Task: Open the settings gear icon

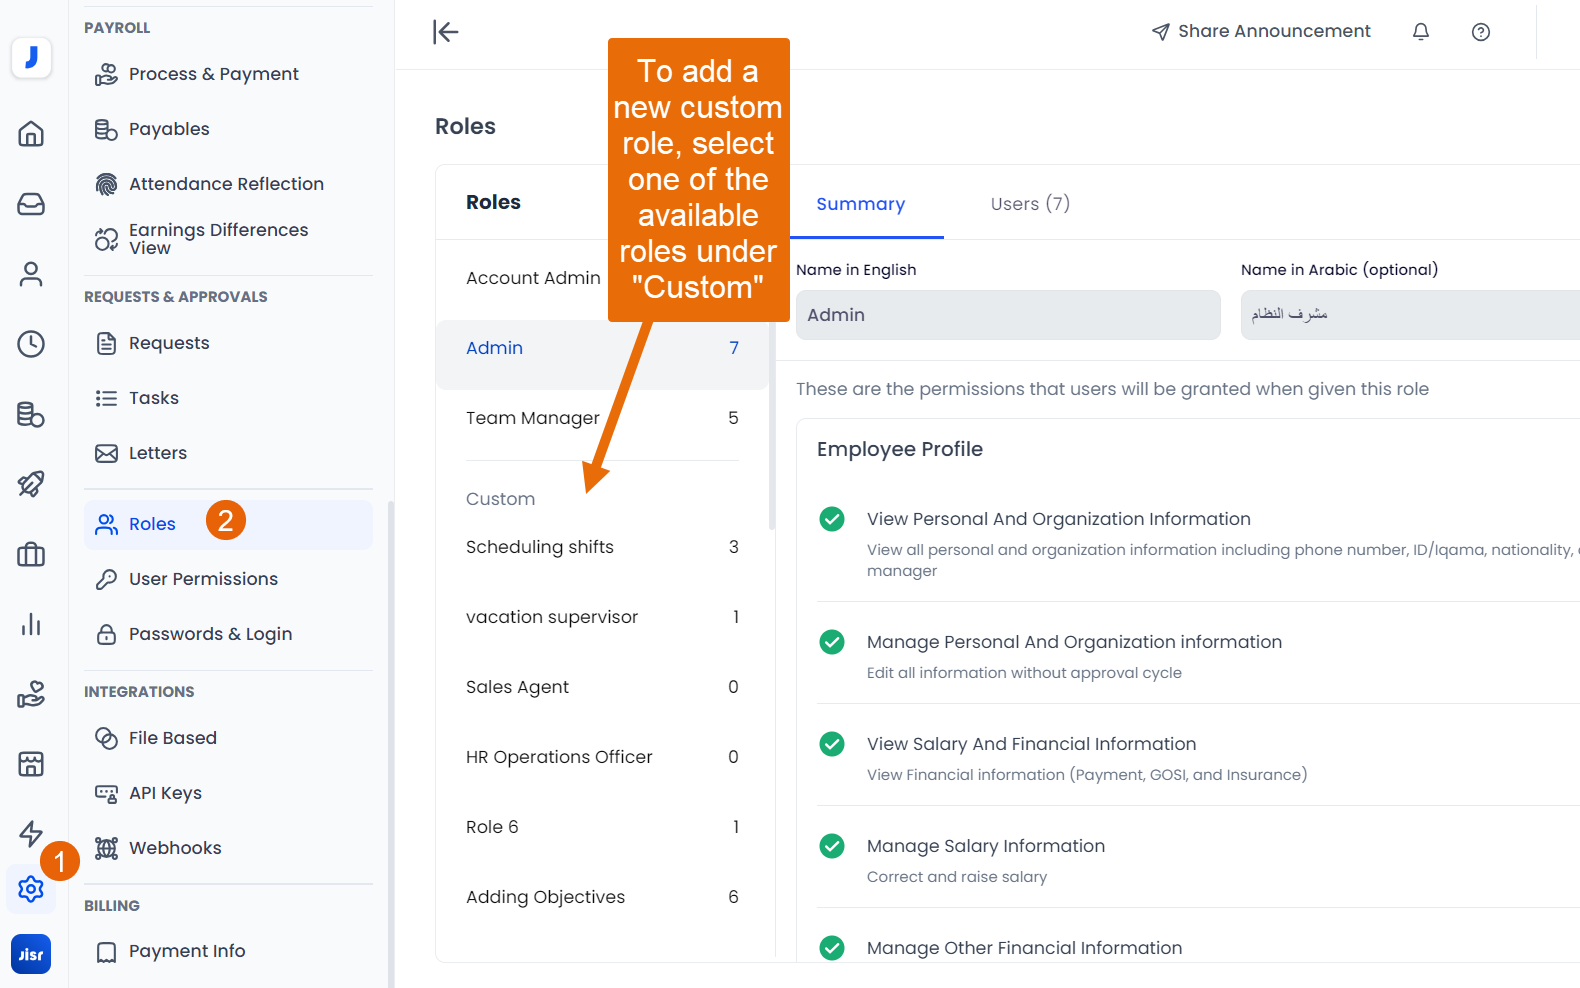Action: pyautogui.click(x=31, y=889)
